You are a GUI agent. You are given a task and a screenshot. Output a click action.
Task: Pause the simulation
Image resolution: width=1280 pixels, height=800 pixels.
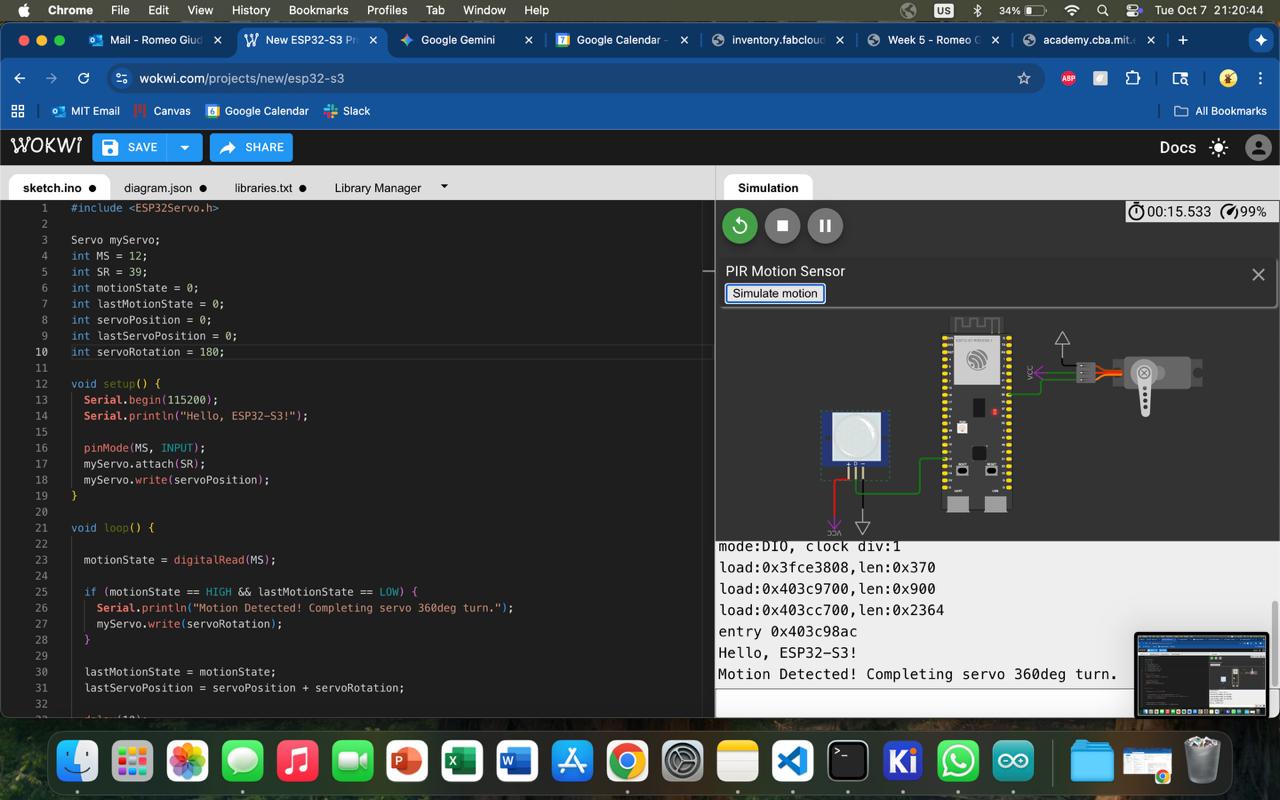825,226
